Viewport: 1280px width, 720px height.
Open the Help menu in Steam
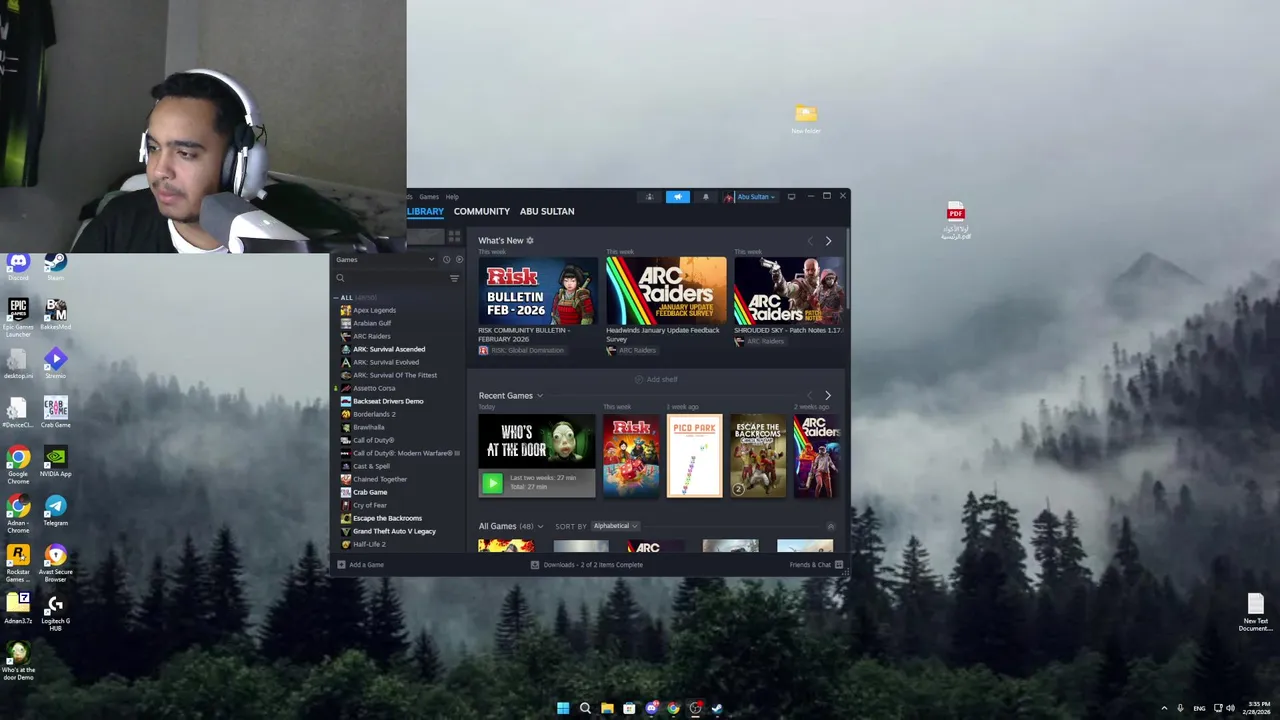[x=452, y=197]
